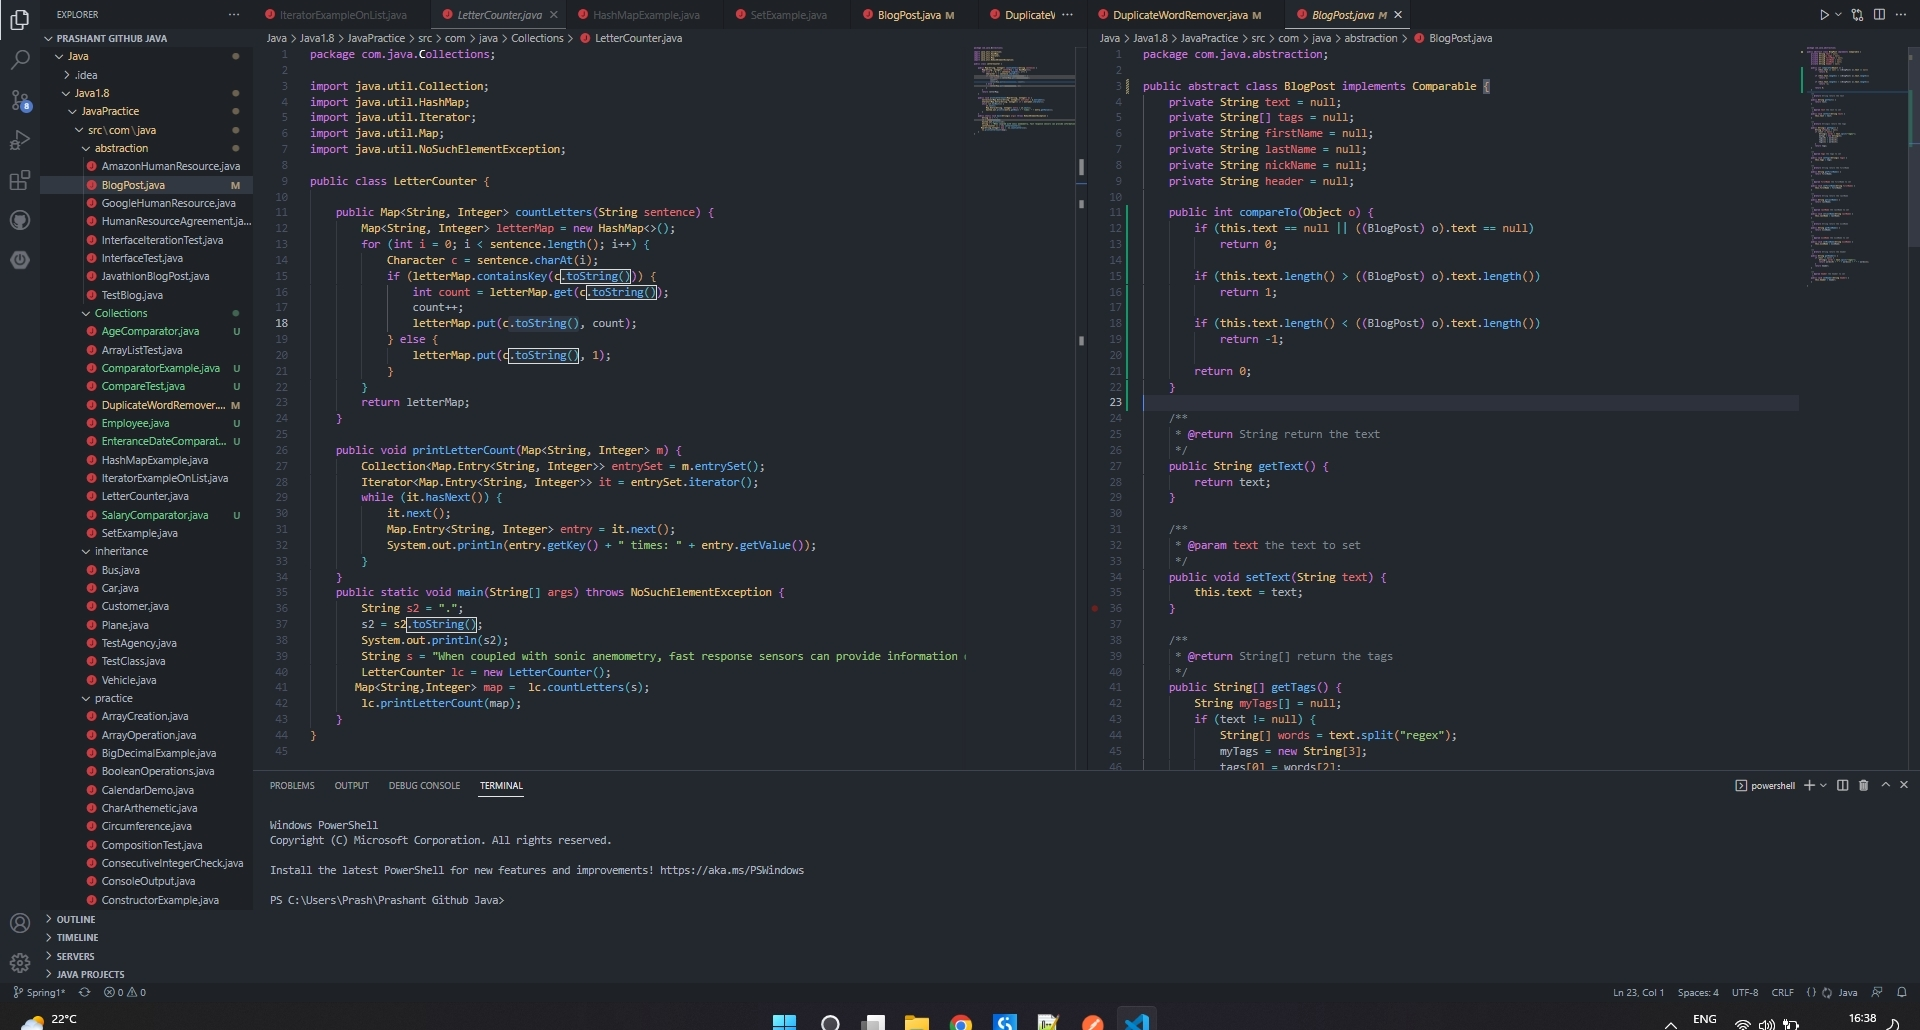
Task: Maximize the terminal panel with chevron up
Action: (1886, 786)
